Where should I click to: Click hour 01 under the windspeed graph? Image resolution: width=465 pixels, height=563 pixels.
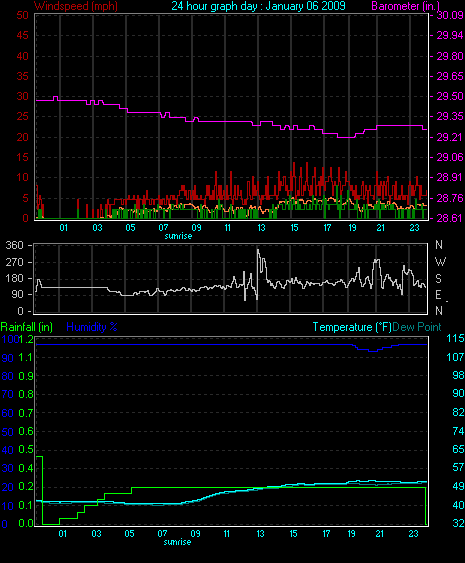click(x=64, y=228)
